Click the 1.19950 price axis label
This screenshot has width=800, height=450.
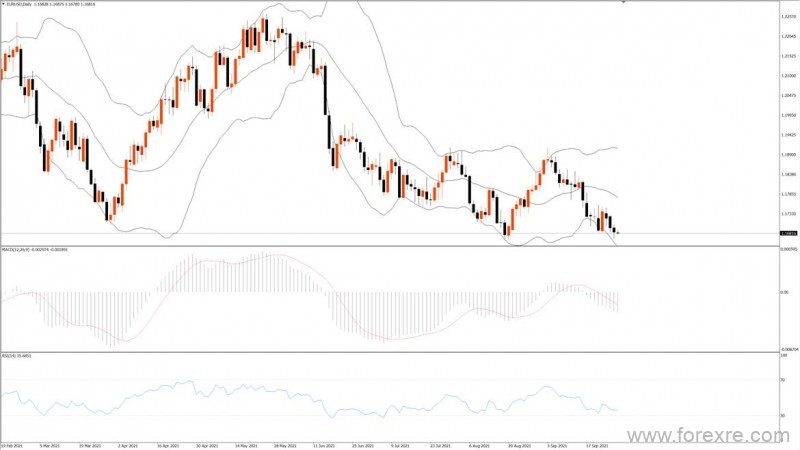point(788,115)
